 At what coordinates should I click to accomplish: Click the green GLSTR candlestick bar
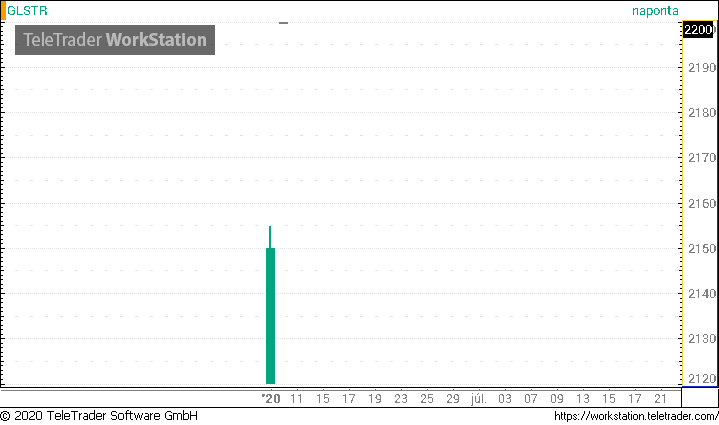tap(271, 305)
